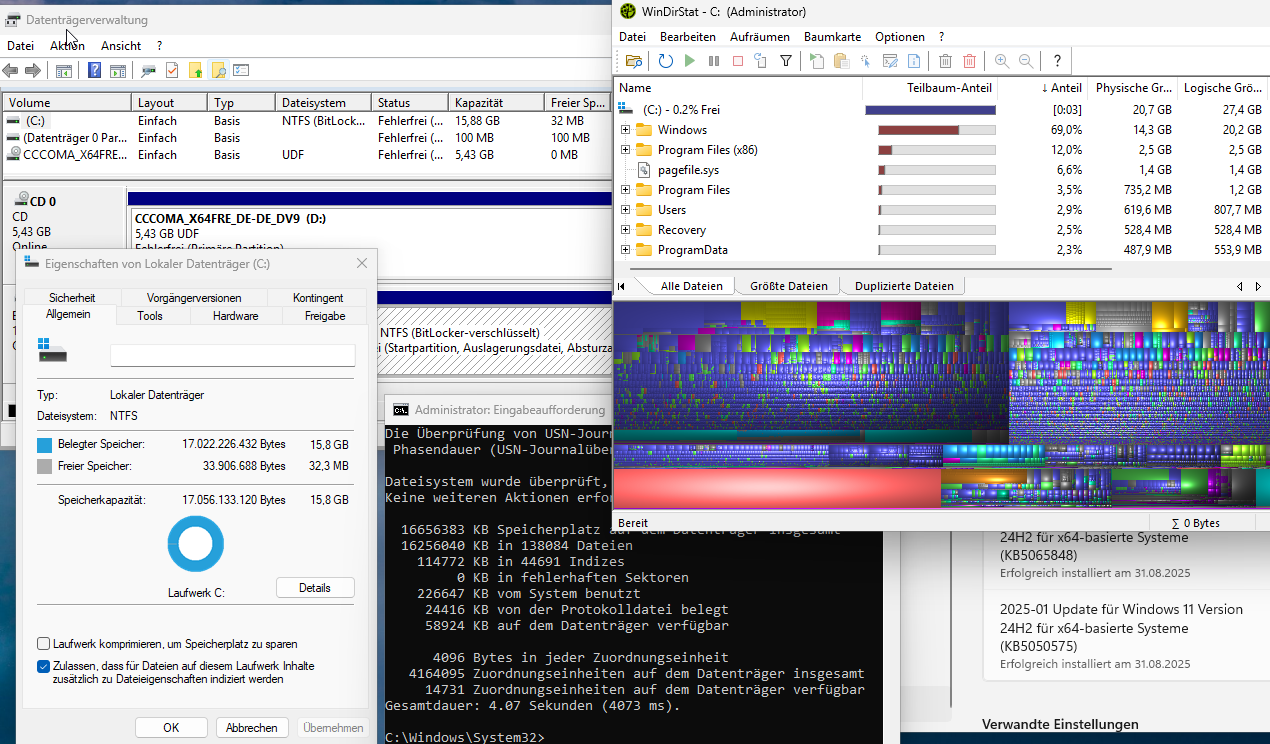
Task: Zoom out the treemap with magnifier minus
Action: pyautogui.click(x=1025, y=61)
